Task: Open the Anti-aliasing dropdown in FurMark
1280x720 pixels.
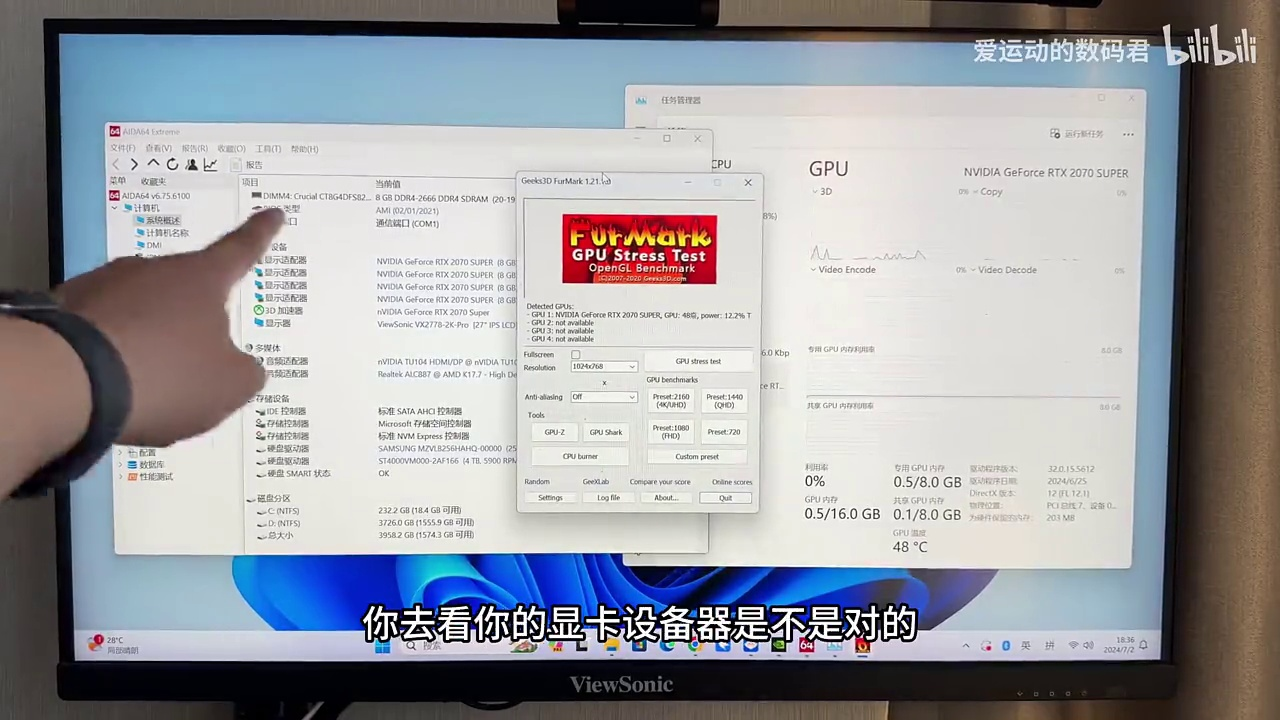Action: pyautogui.click(x=603, y=397)
